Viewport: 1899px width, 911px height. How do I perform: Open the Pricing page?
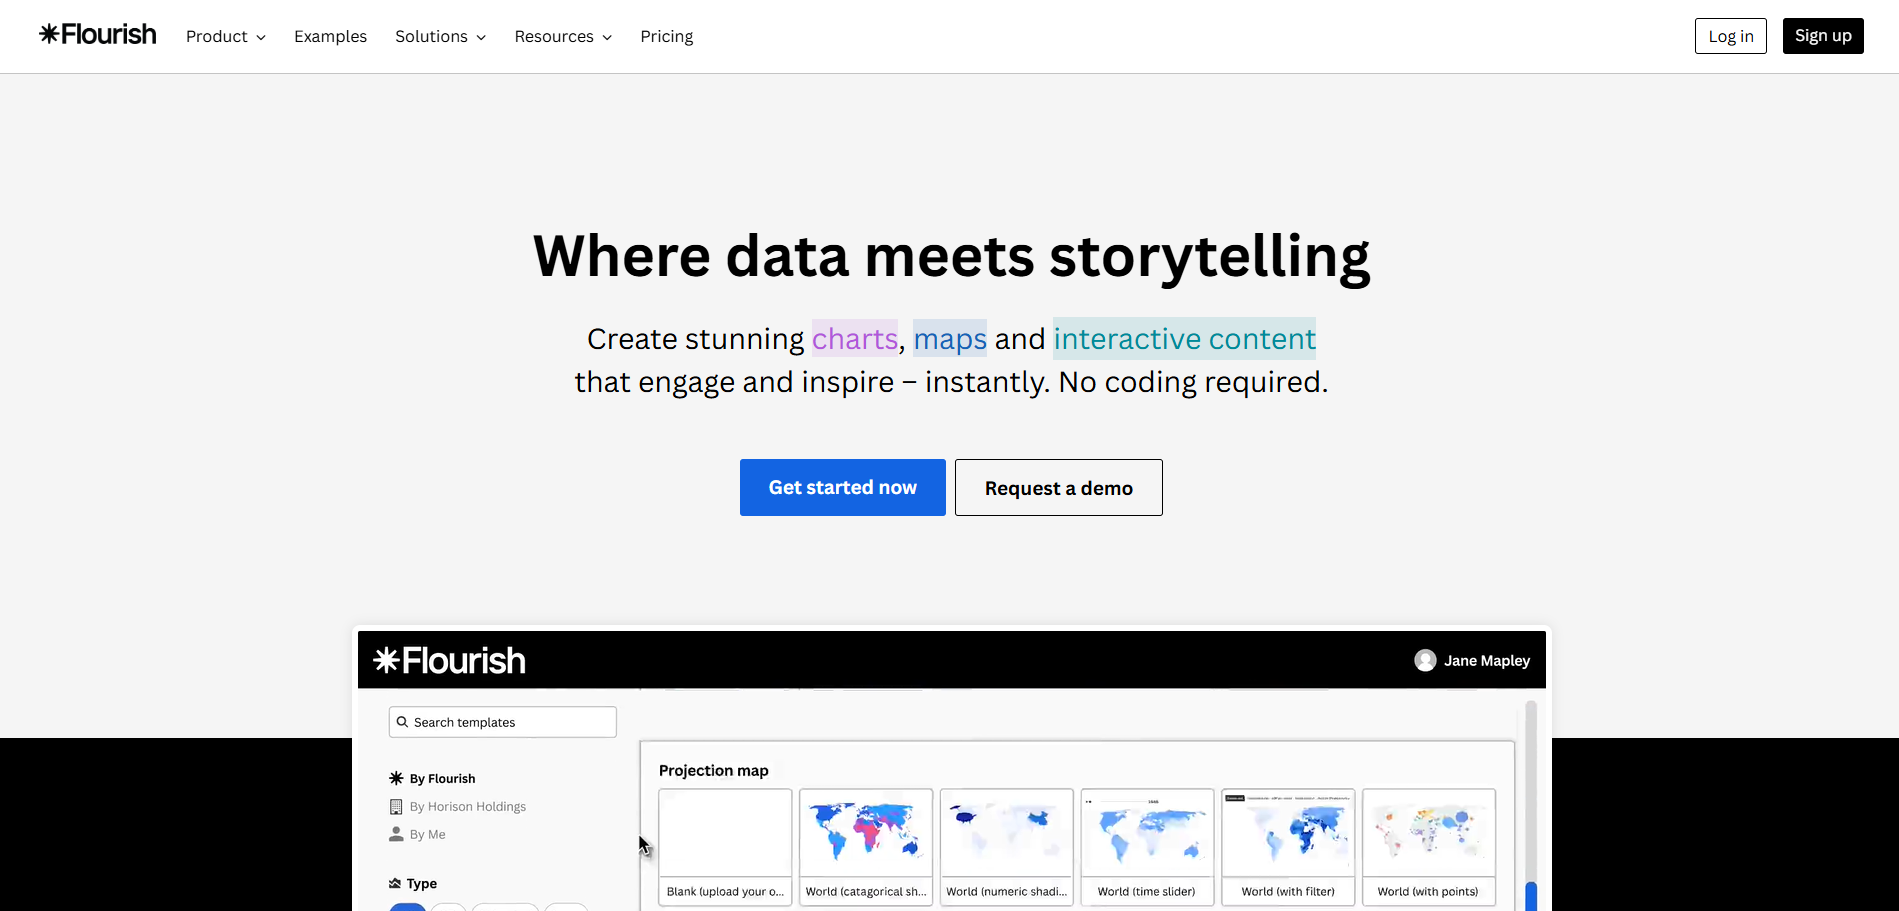[x=666, y=36]
